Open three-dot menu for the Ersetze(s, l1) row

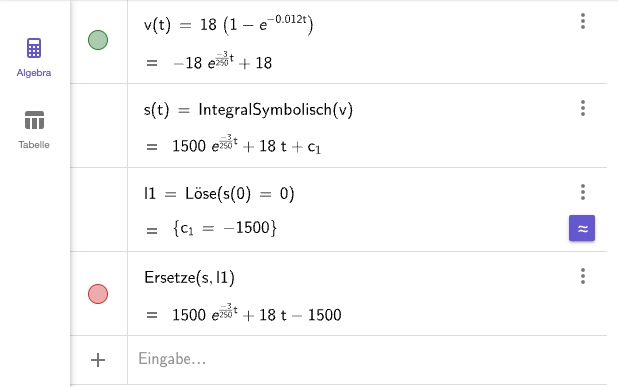click(583, 276)
